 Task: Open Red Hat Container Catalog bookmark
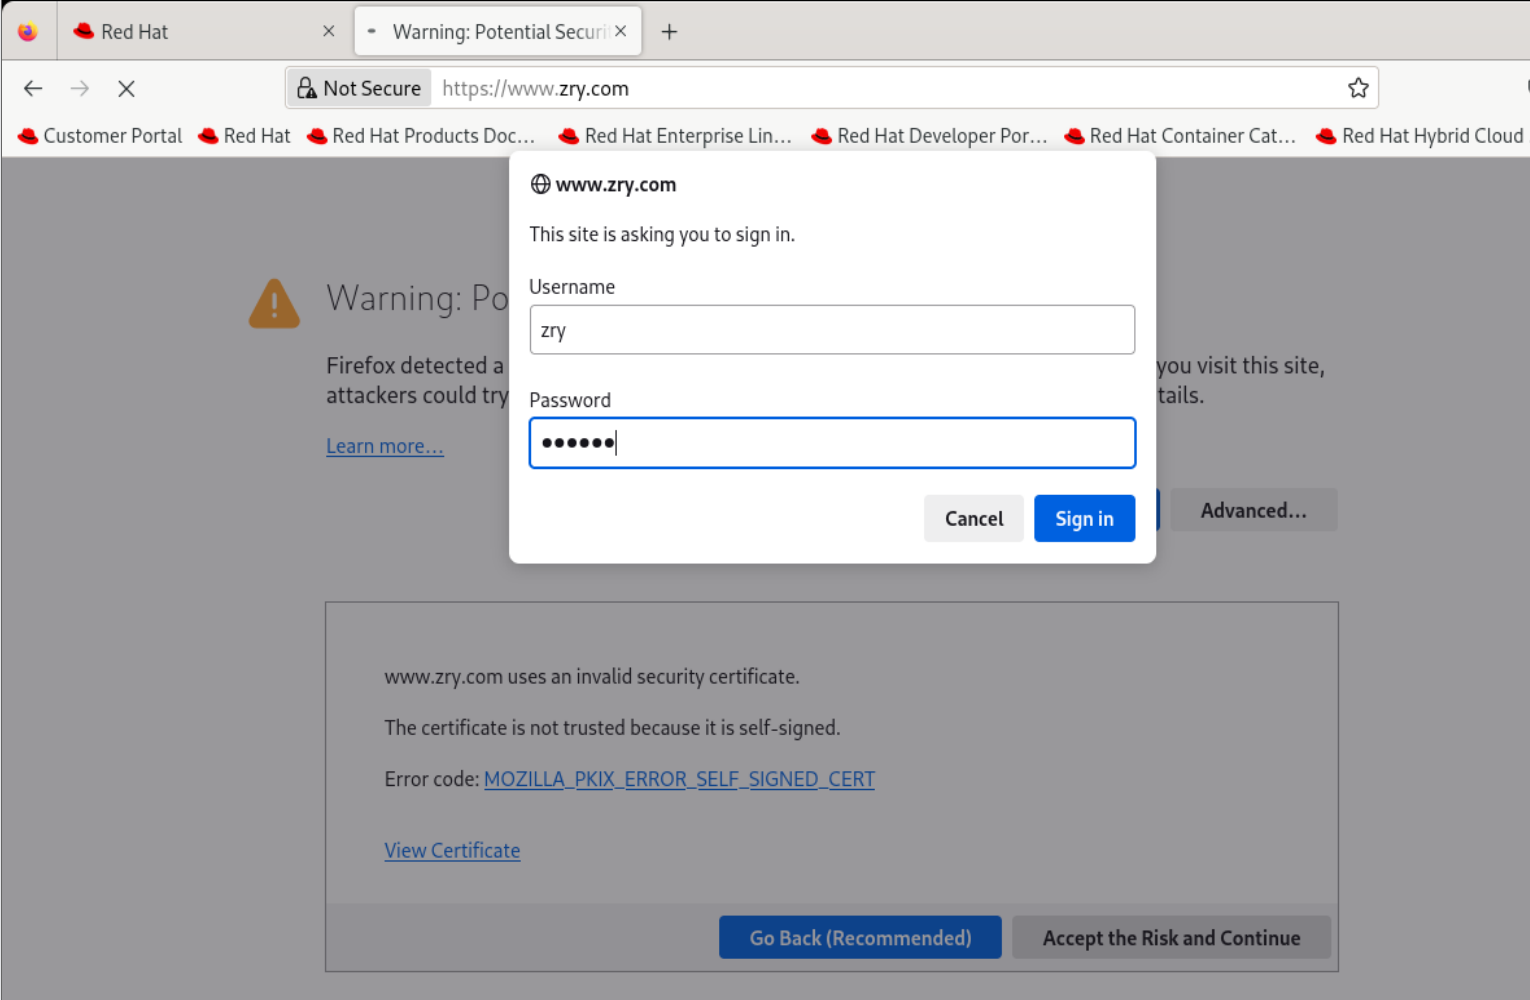coord(1182,136)
